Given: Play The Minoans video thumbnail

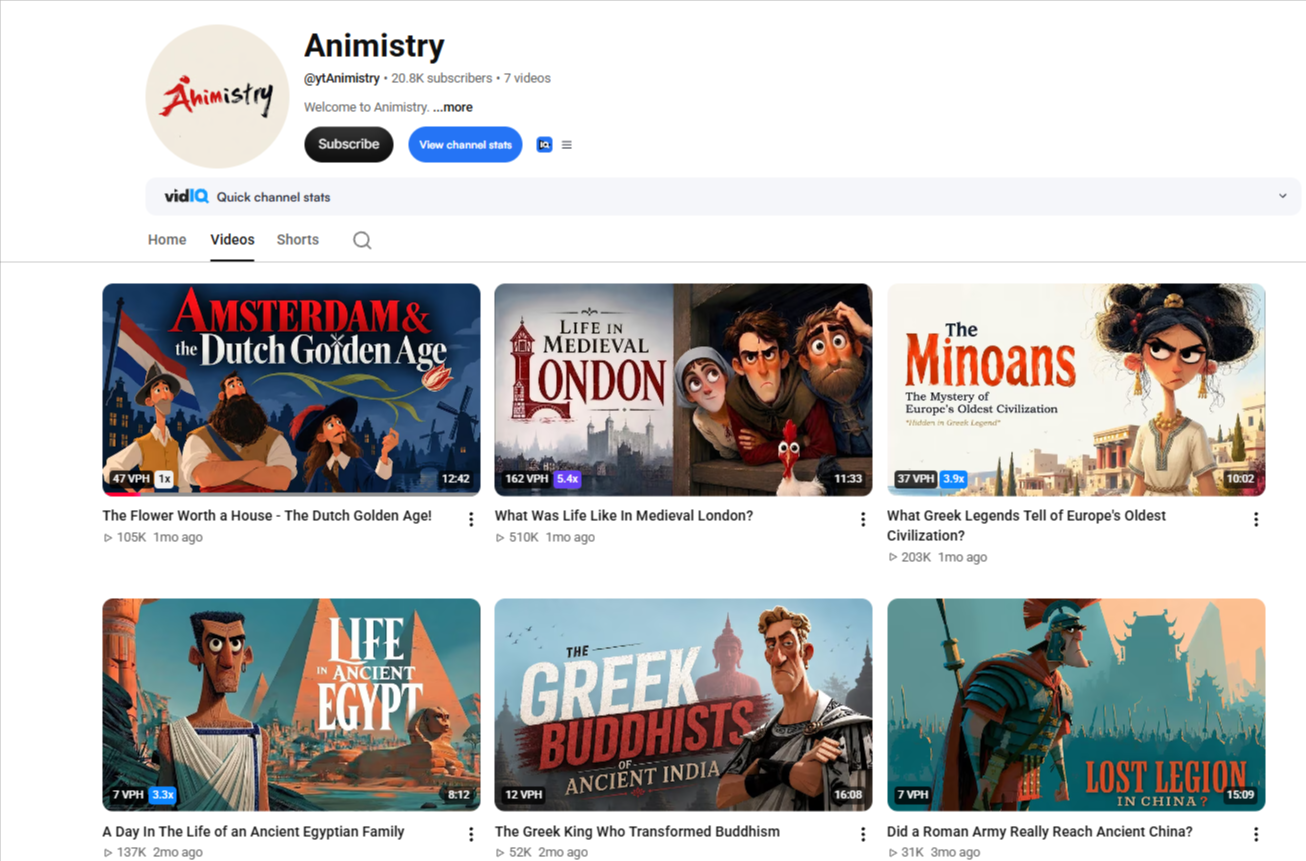Looking at the screenshot, I should click(x=1076, y=390).
